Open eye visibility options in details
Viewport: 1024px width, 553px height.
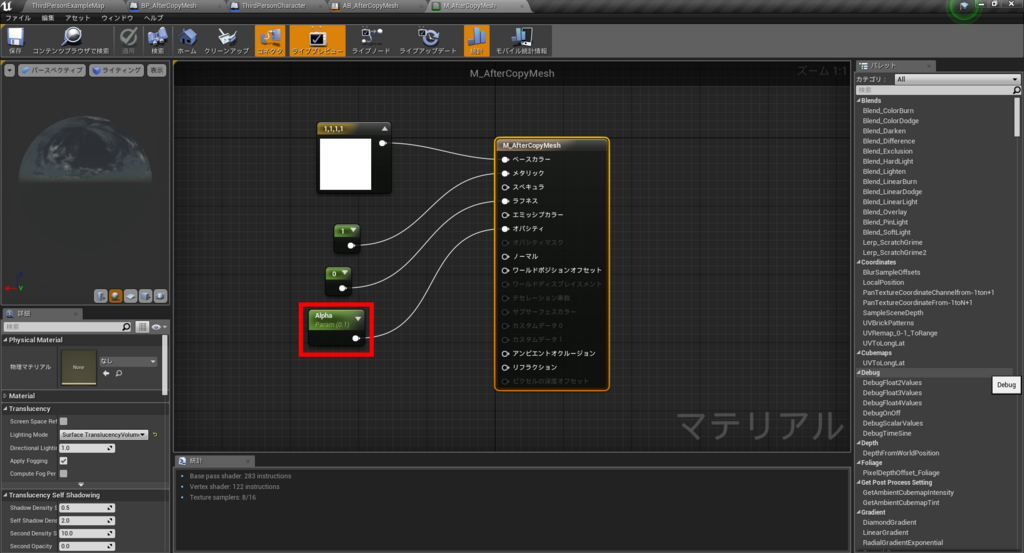click(x=159, y=326)
